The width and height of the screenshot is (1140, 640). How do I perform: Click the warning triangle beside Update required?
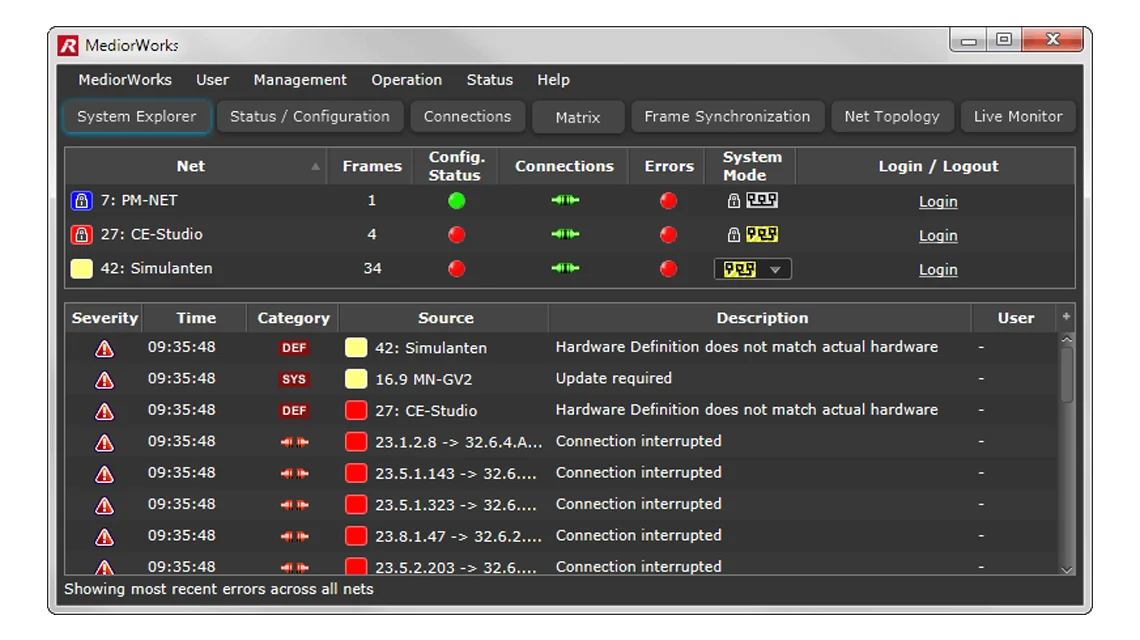coord(105,380)
